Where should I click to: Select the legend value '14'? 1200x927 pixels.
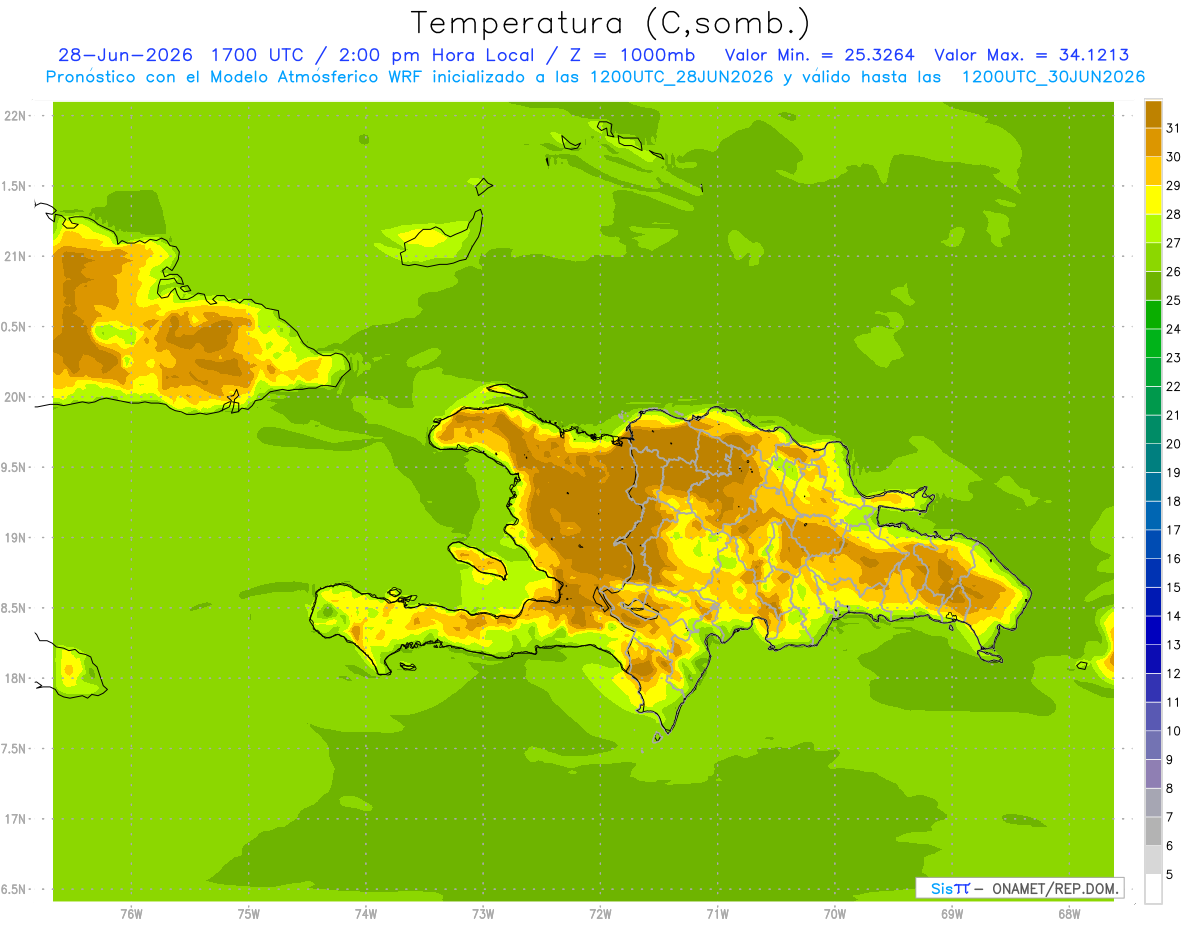[x=1173, y=616]
